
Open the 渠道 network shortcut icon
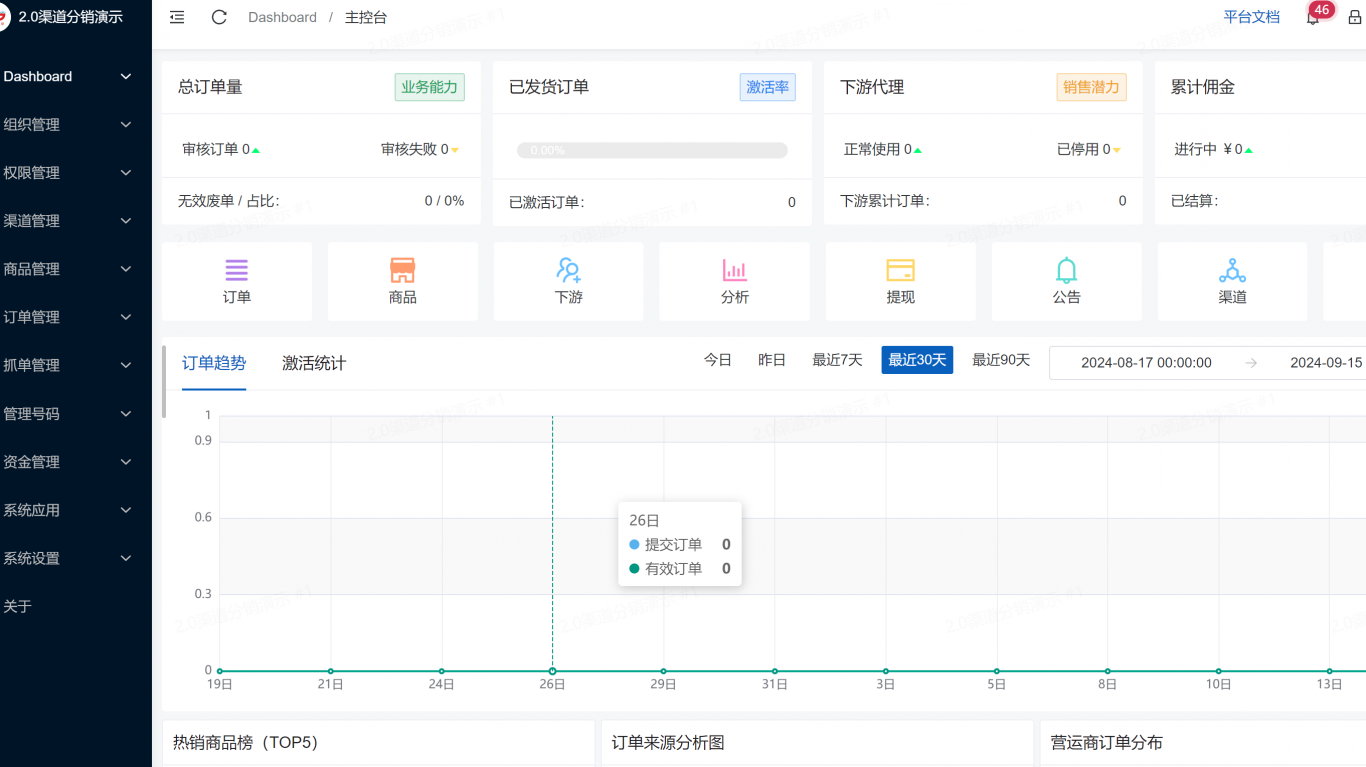pyautogui.click(x=1233, y=270)
